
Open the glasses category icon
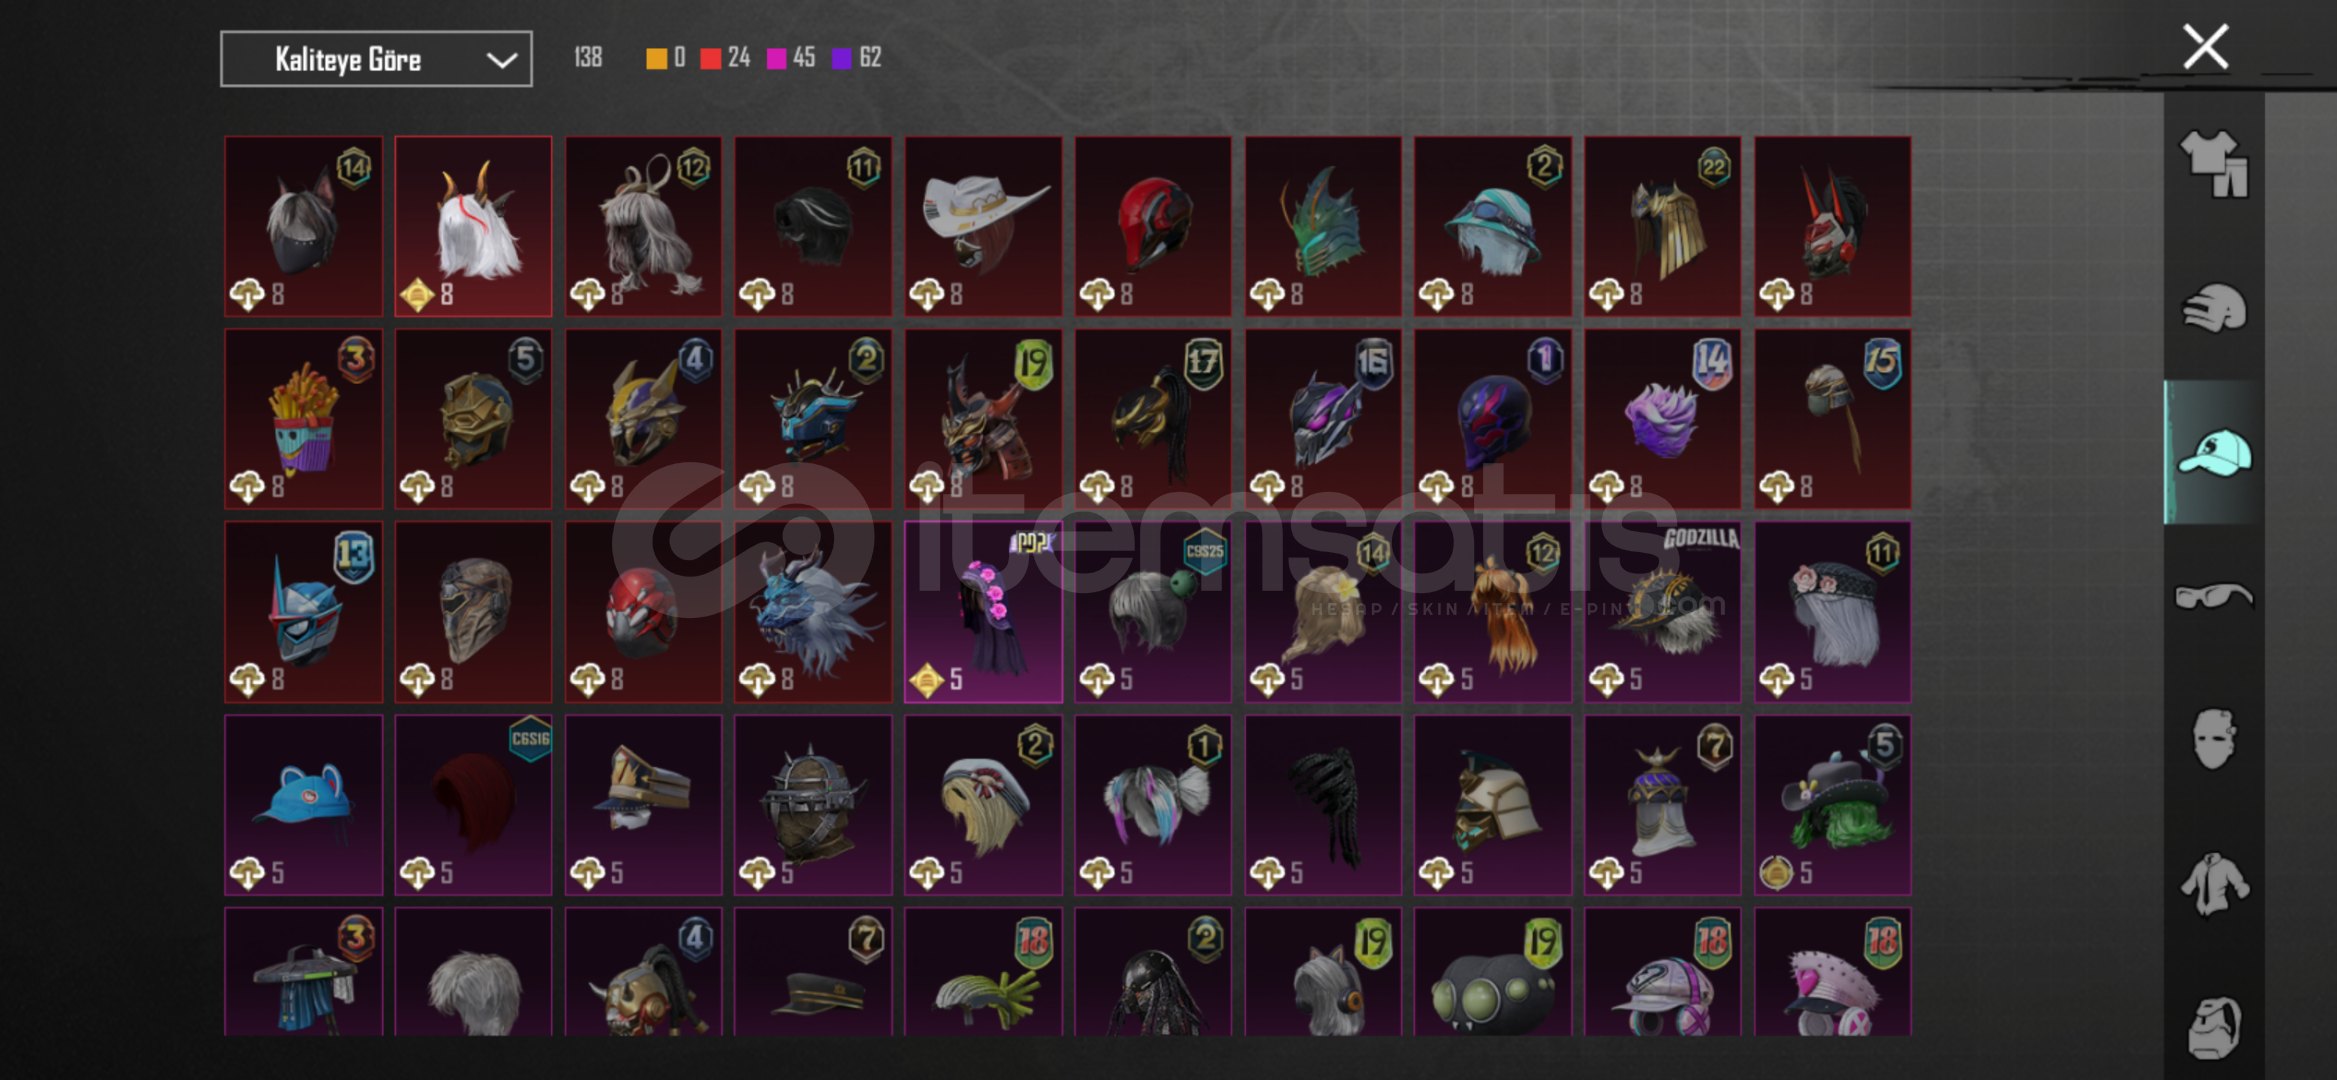coord(2214,596)
